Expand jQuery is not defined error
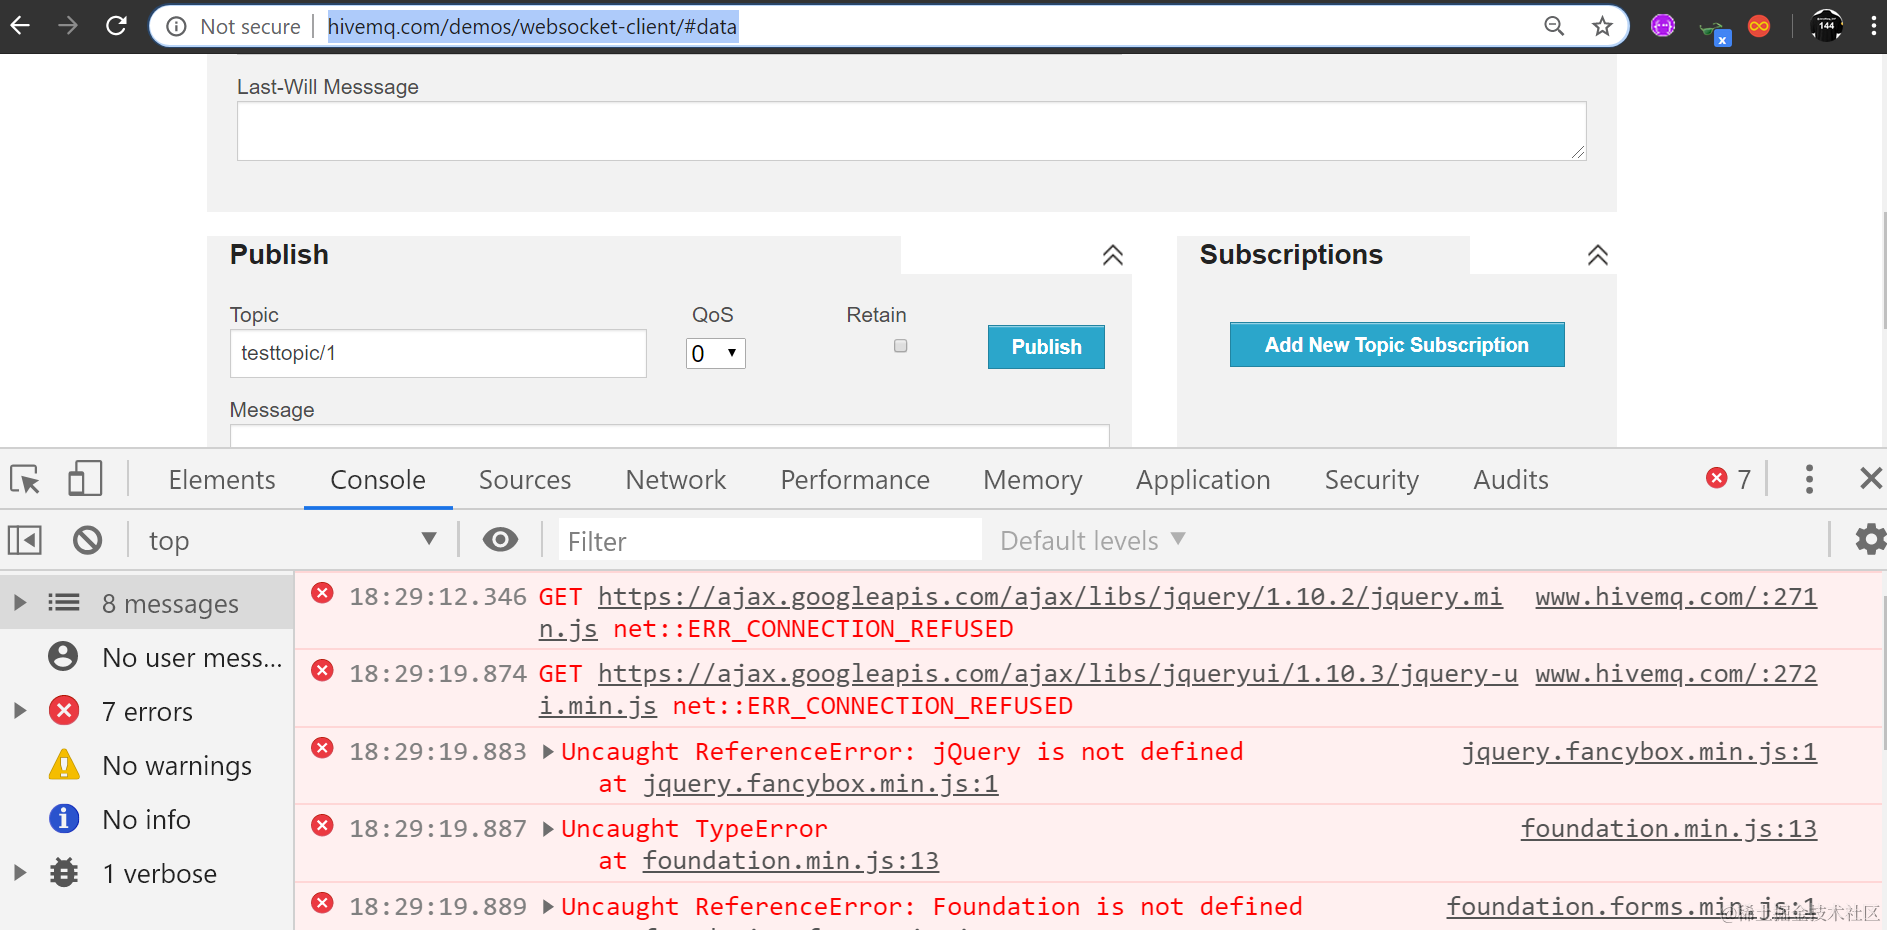The image size is (1887, 930). [548, 752]
